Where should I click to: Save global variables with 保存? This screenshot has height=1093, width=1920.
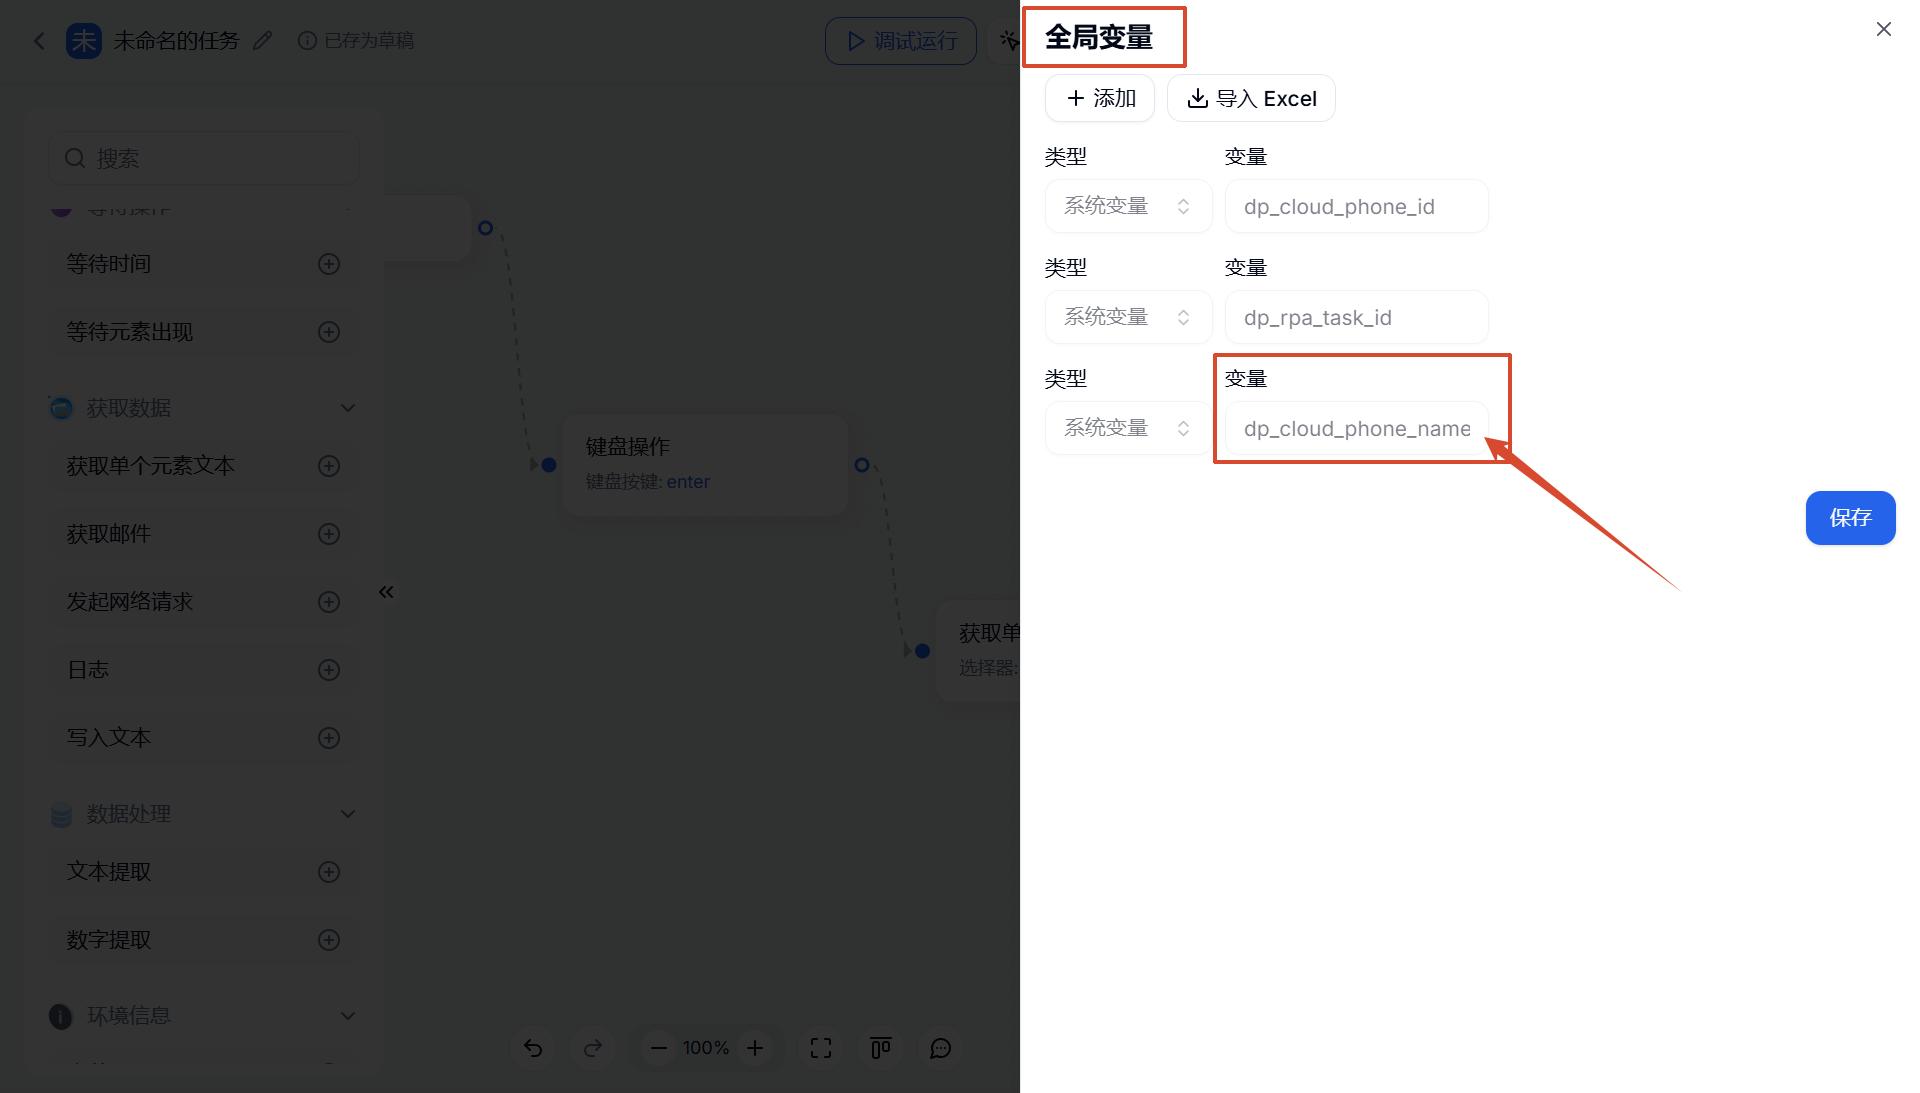[x=1850, y=518]
